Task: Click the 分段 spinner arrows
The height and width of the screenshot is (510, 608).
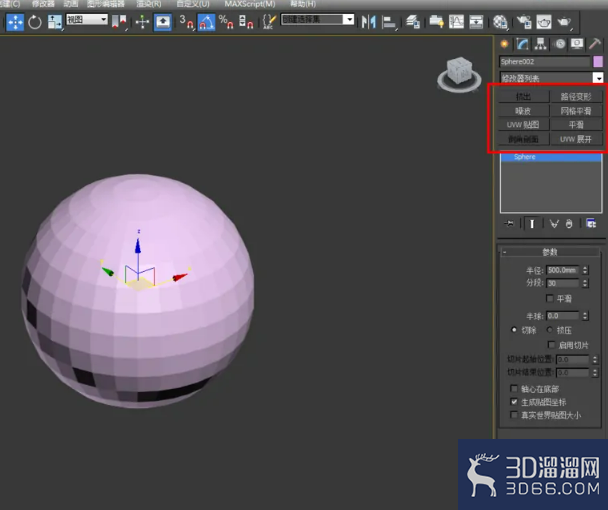Action: (586, 284)
